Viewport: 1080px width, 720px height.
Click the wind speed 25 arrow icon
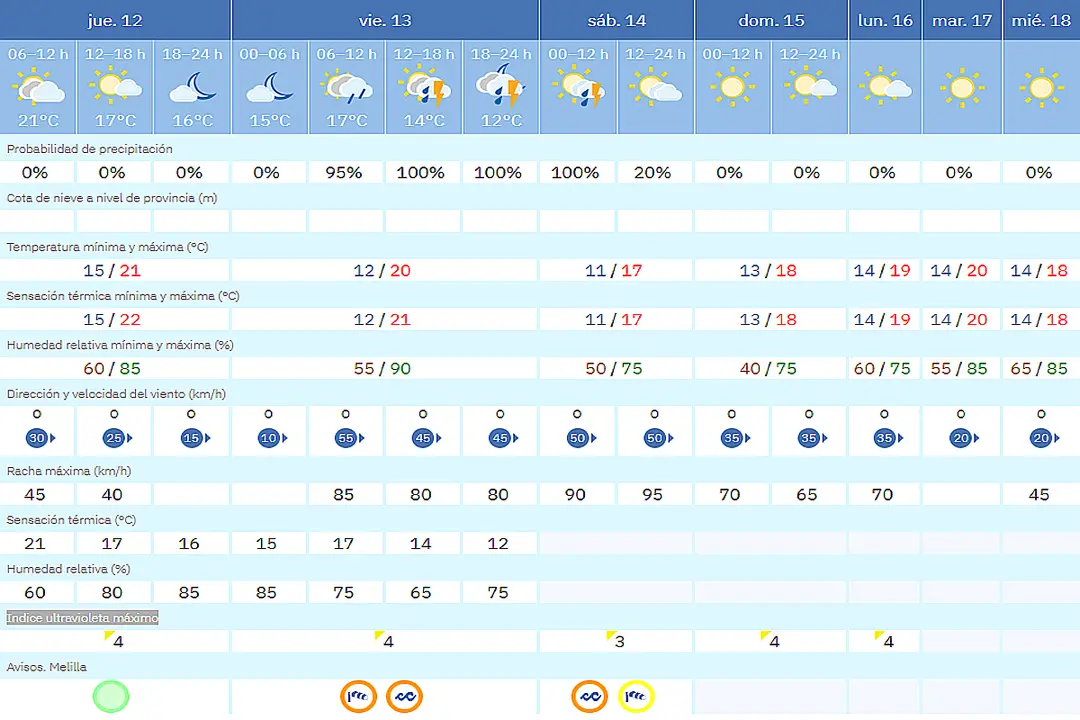point(117,438)
